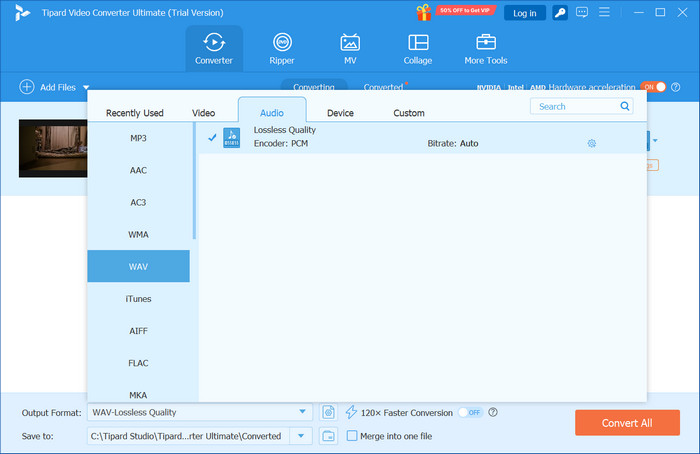Click the Tipard app logo

[21, 12]
